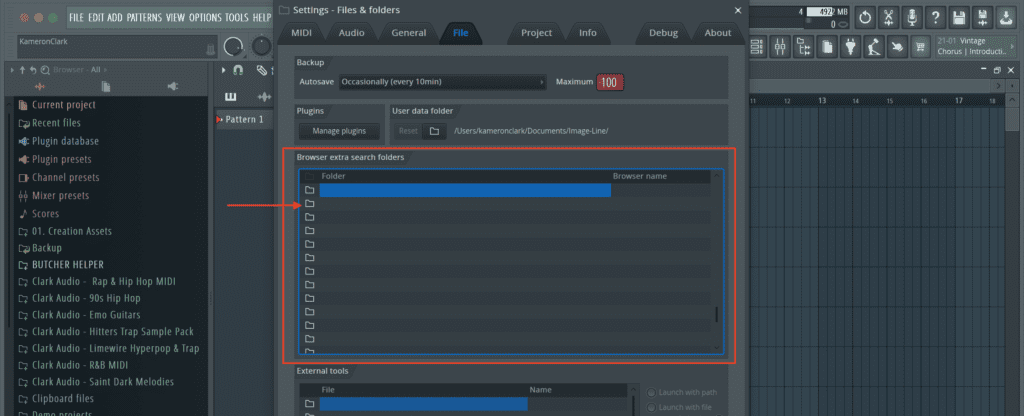Open the FILE menu
The height and width of the screenshot is (416, 1024).
(x=76, y=18)
